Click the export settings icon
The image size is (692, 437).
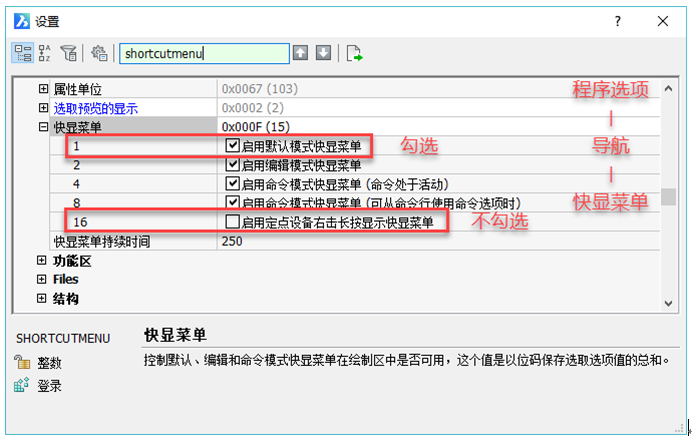click(354, 53)
